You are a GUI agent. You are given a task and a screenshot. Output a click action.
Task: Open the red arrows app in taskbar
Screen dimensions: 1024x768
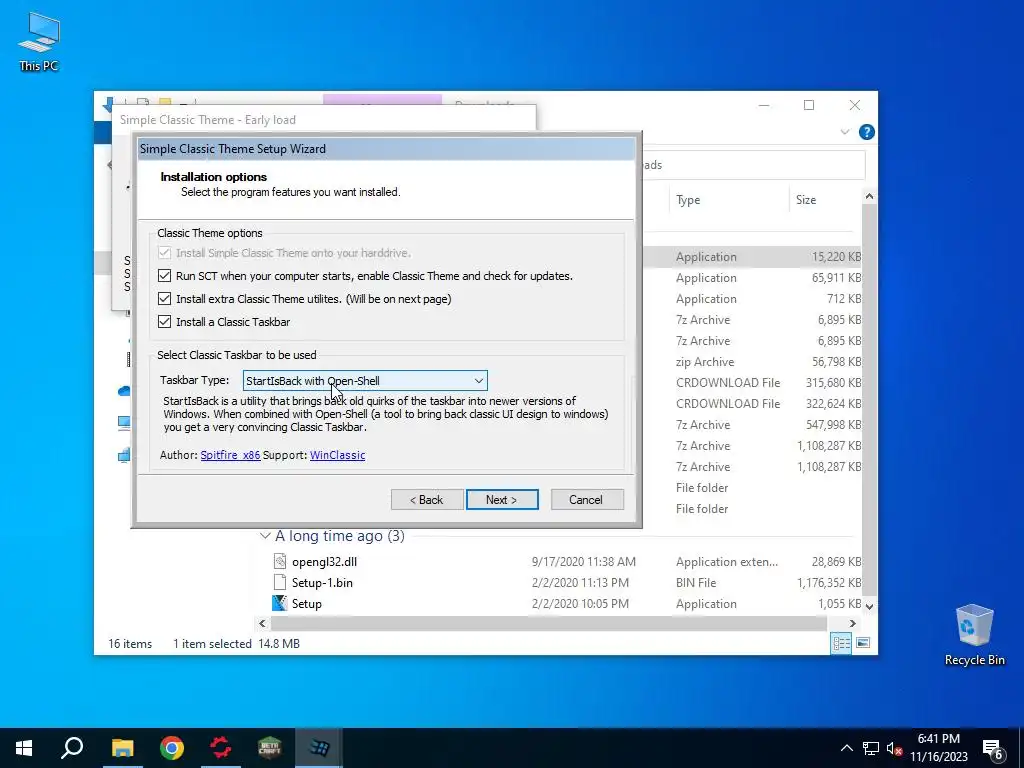pos(221,748)
